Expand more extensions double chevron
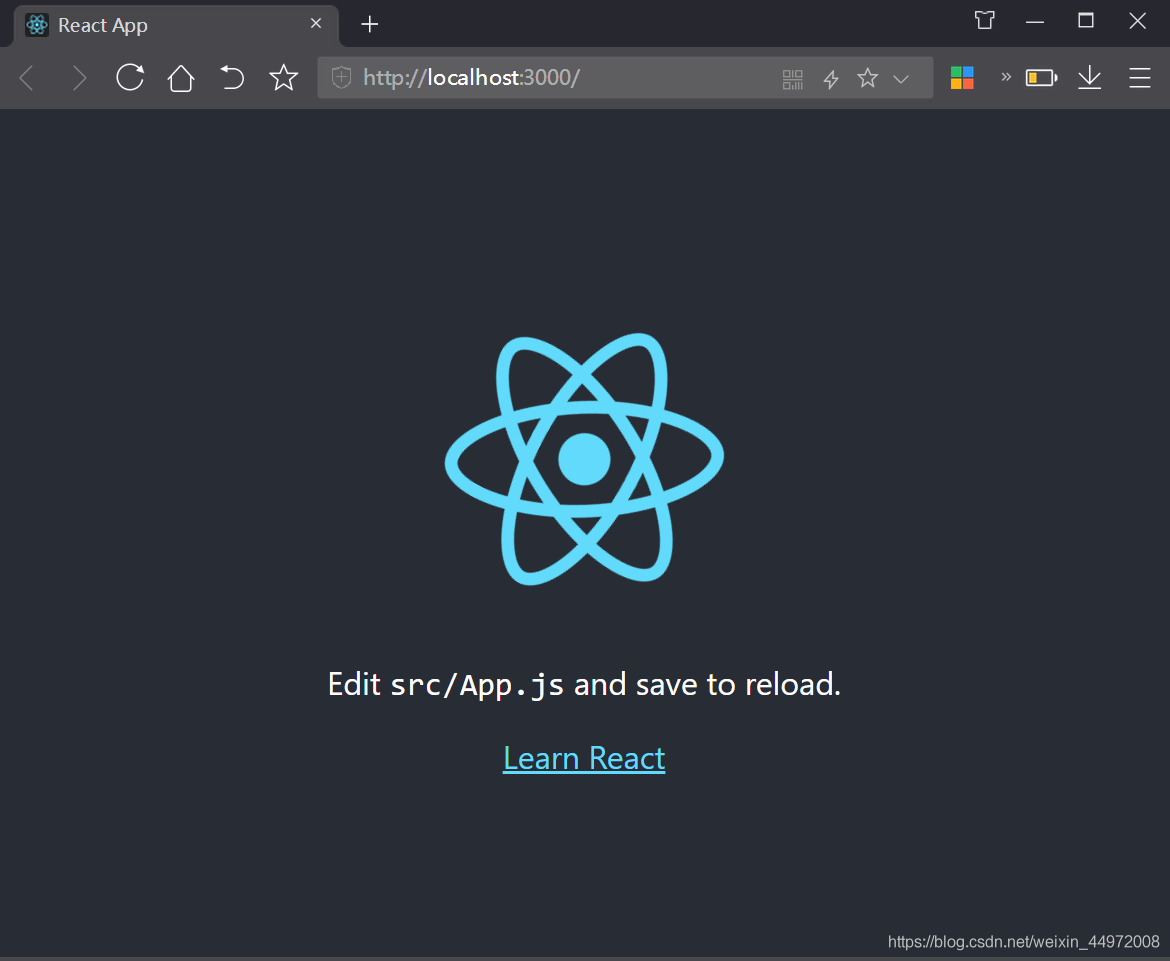The height and width of the screenshot is (961, 1170). pyautogui.click(x=1006, y=76)
